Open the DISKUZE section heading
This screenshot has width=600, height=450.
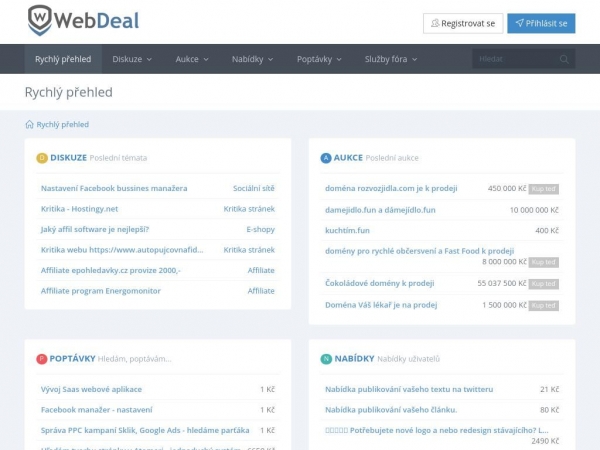(x=68, y=158)
